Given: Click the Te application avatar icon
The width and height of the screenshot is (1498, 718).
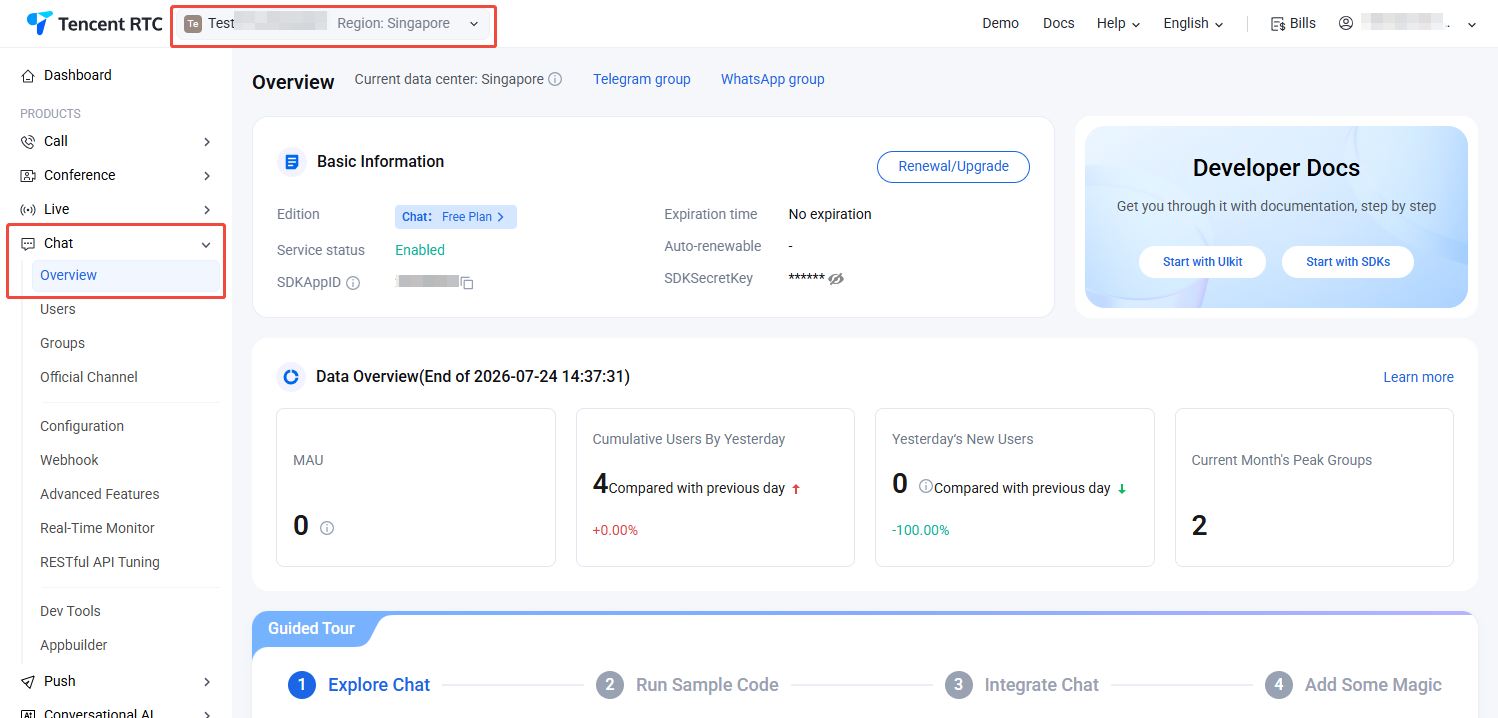Looking at the screenshot, I should pos(193,23).
